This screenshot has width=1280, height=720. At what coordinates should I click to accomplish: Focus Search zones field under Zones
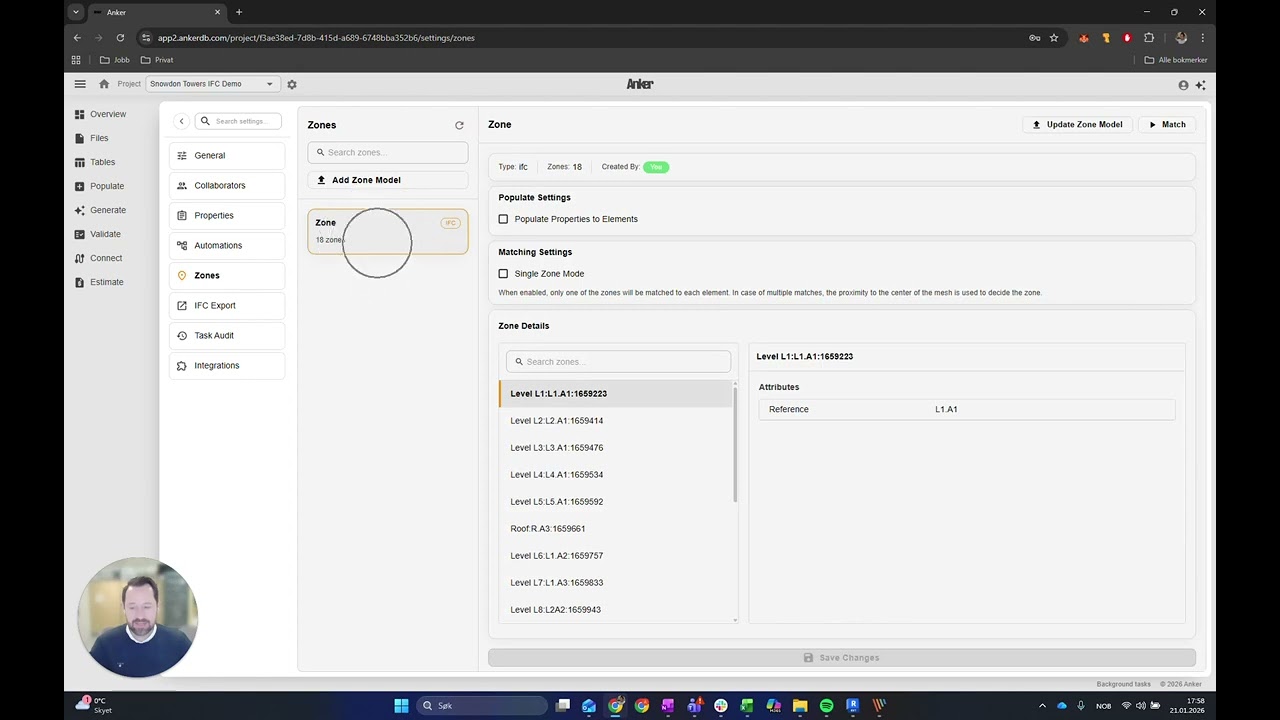pyautogui.click(x=388, y=152)
